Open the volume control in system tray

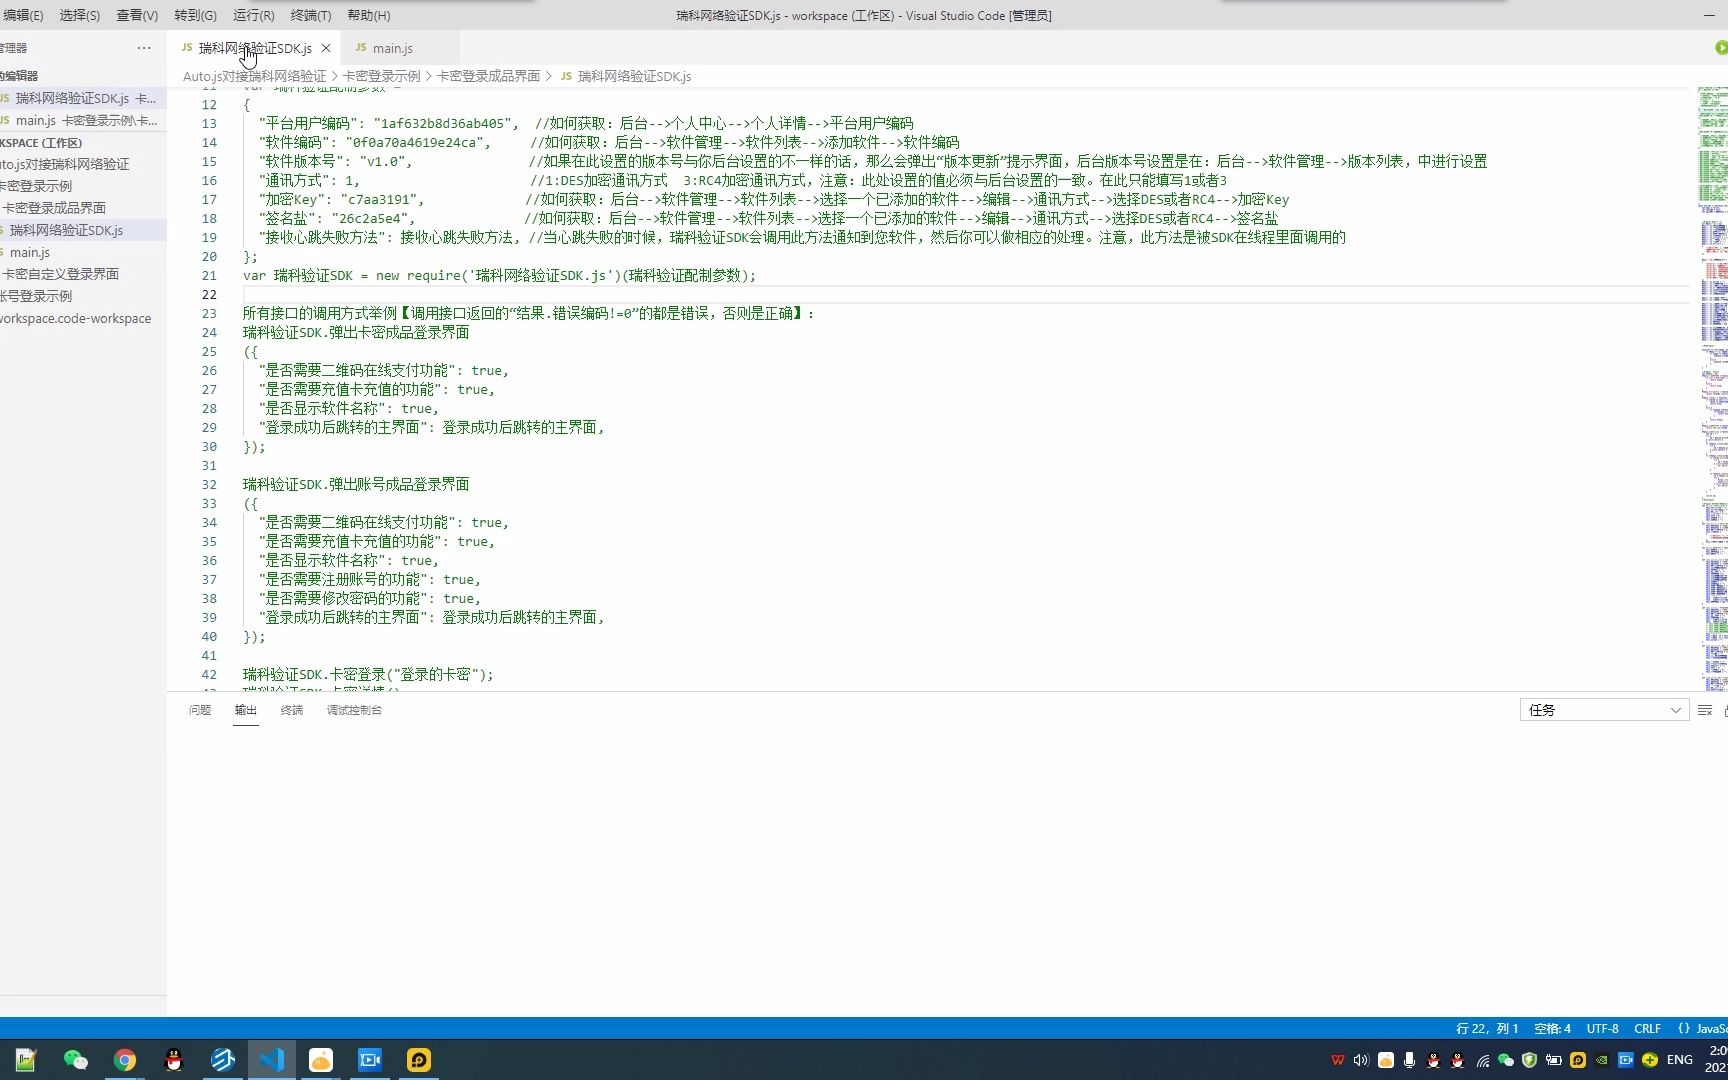click(1361, 1060)
